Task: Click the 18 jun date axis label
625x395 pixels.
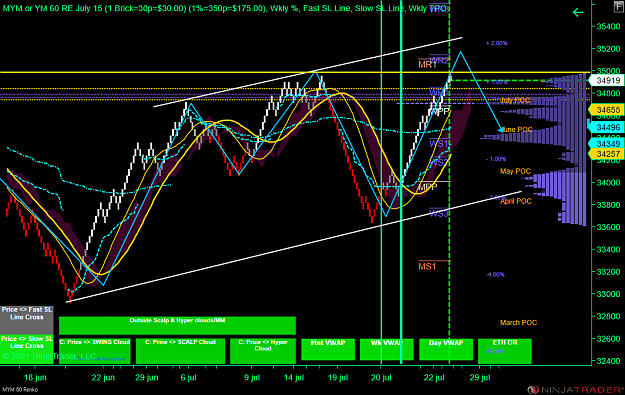Action: point(35,377)
